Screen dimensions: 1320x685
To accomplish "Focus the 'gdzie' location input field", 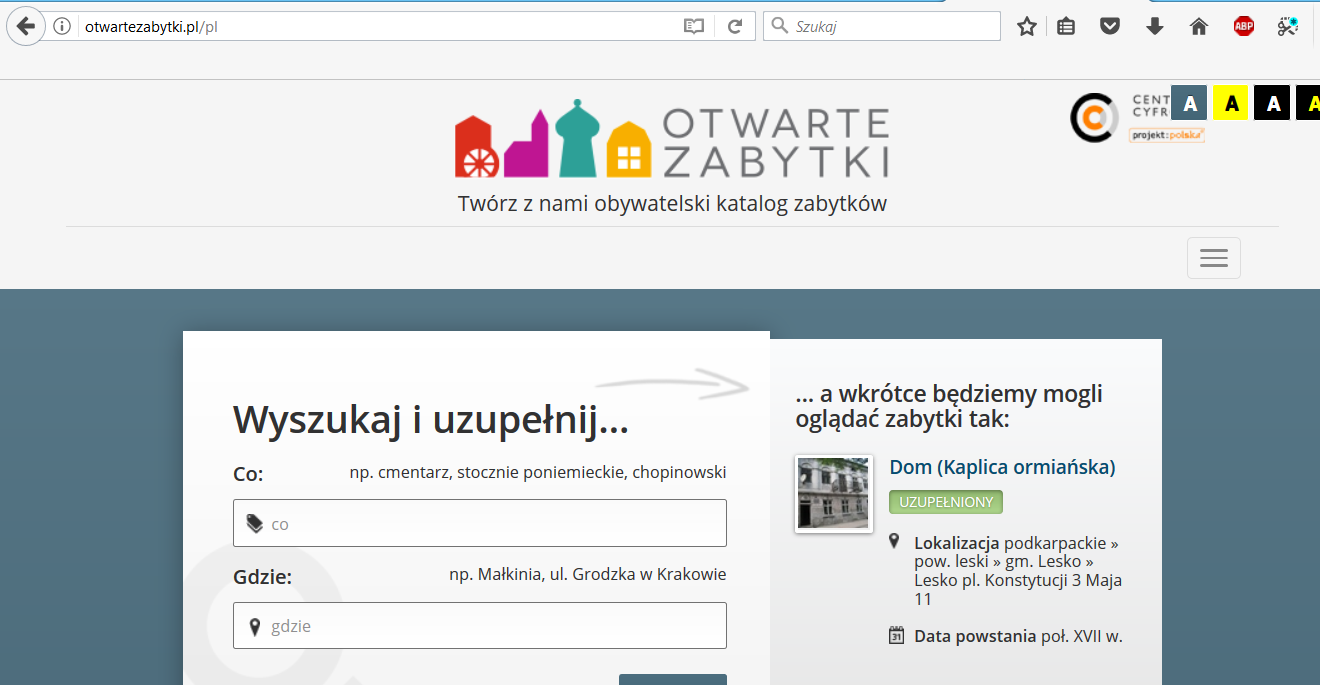I will tap(480, 626).
